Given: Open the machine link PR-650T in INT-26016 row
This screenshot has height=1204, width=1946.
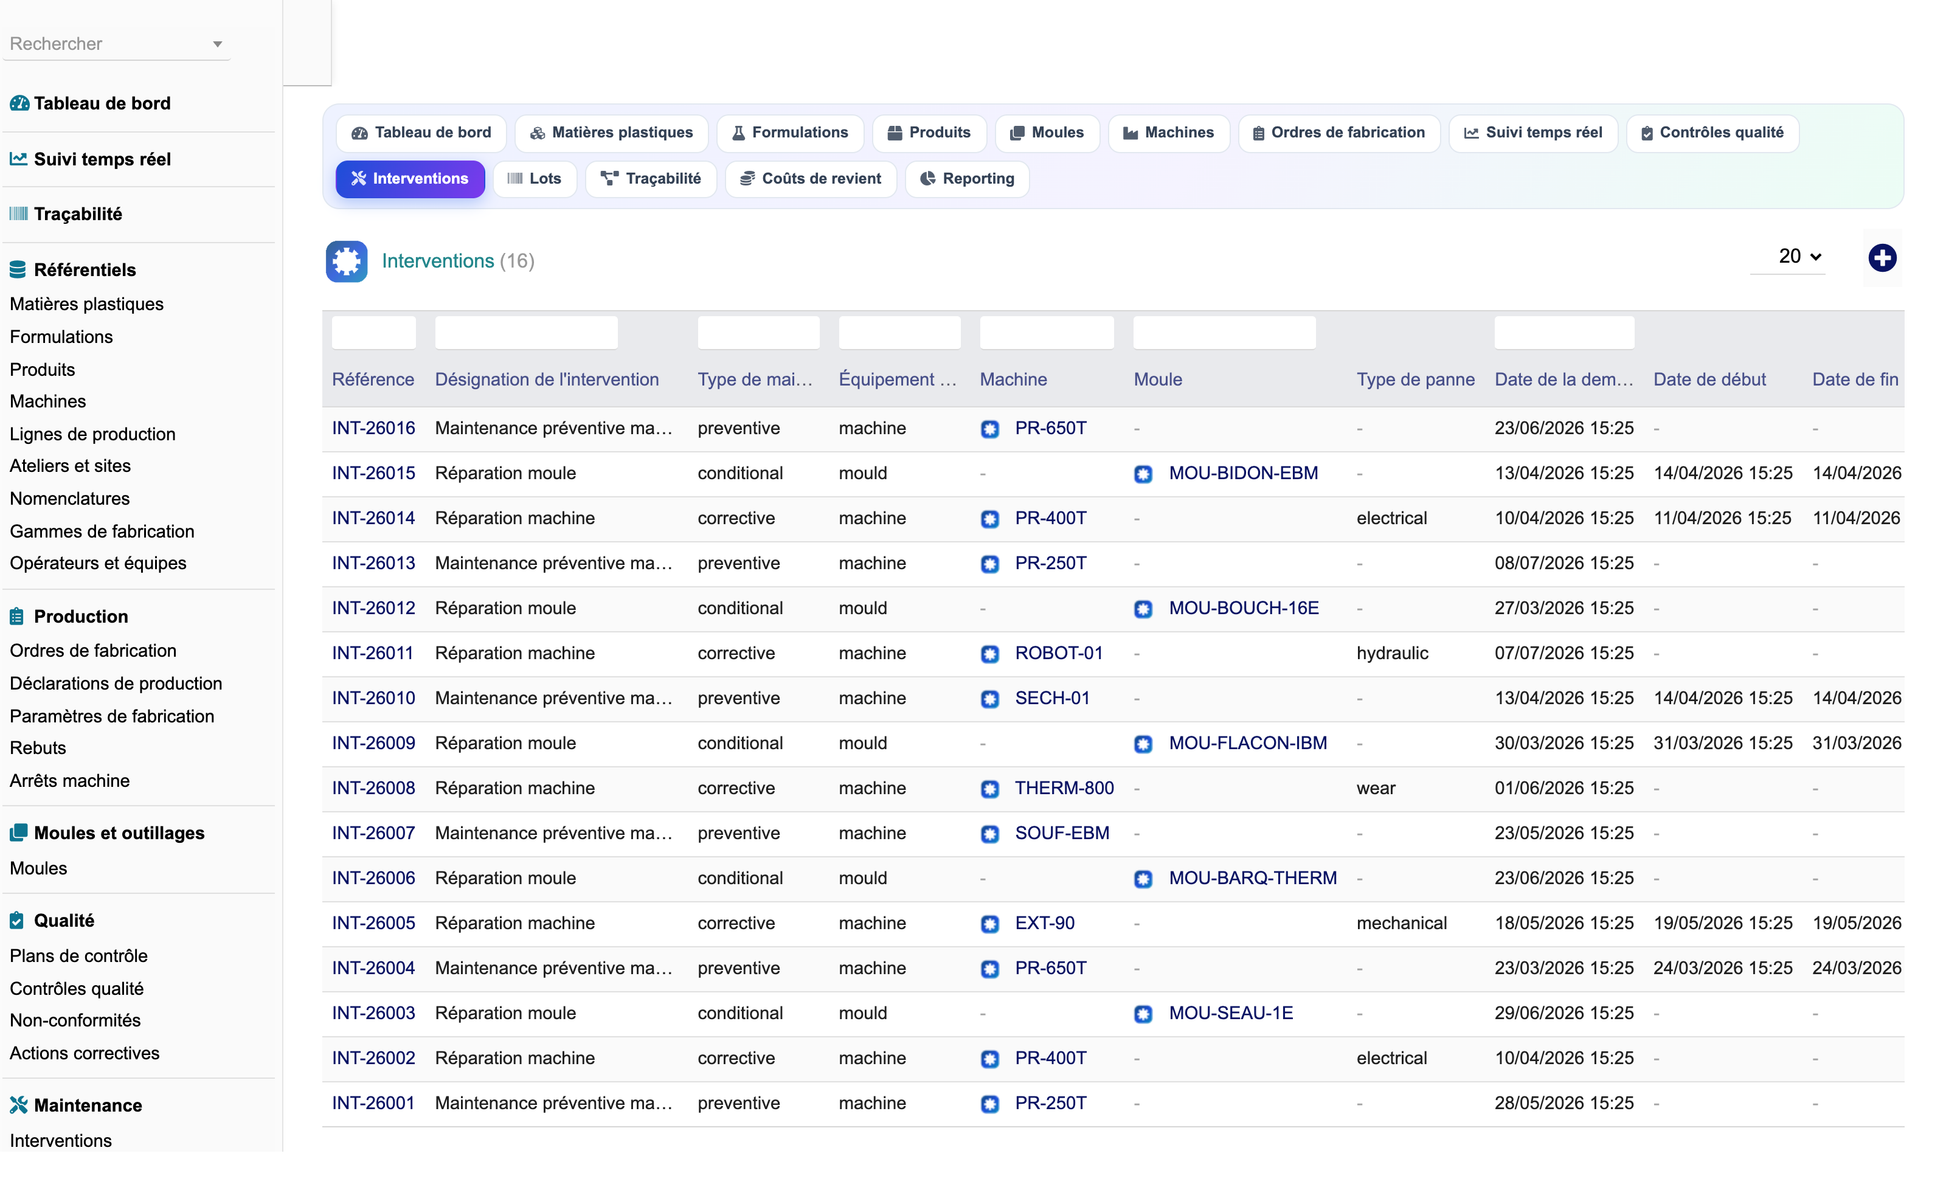Looking at the screenshot, I should click(1050, 428).
